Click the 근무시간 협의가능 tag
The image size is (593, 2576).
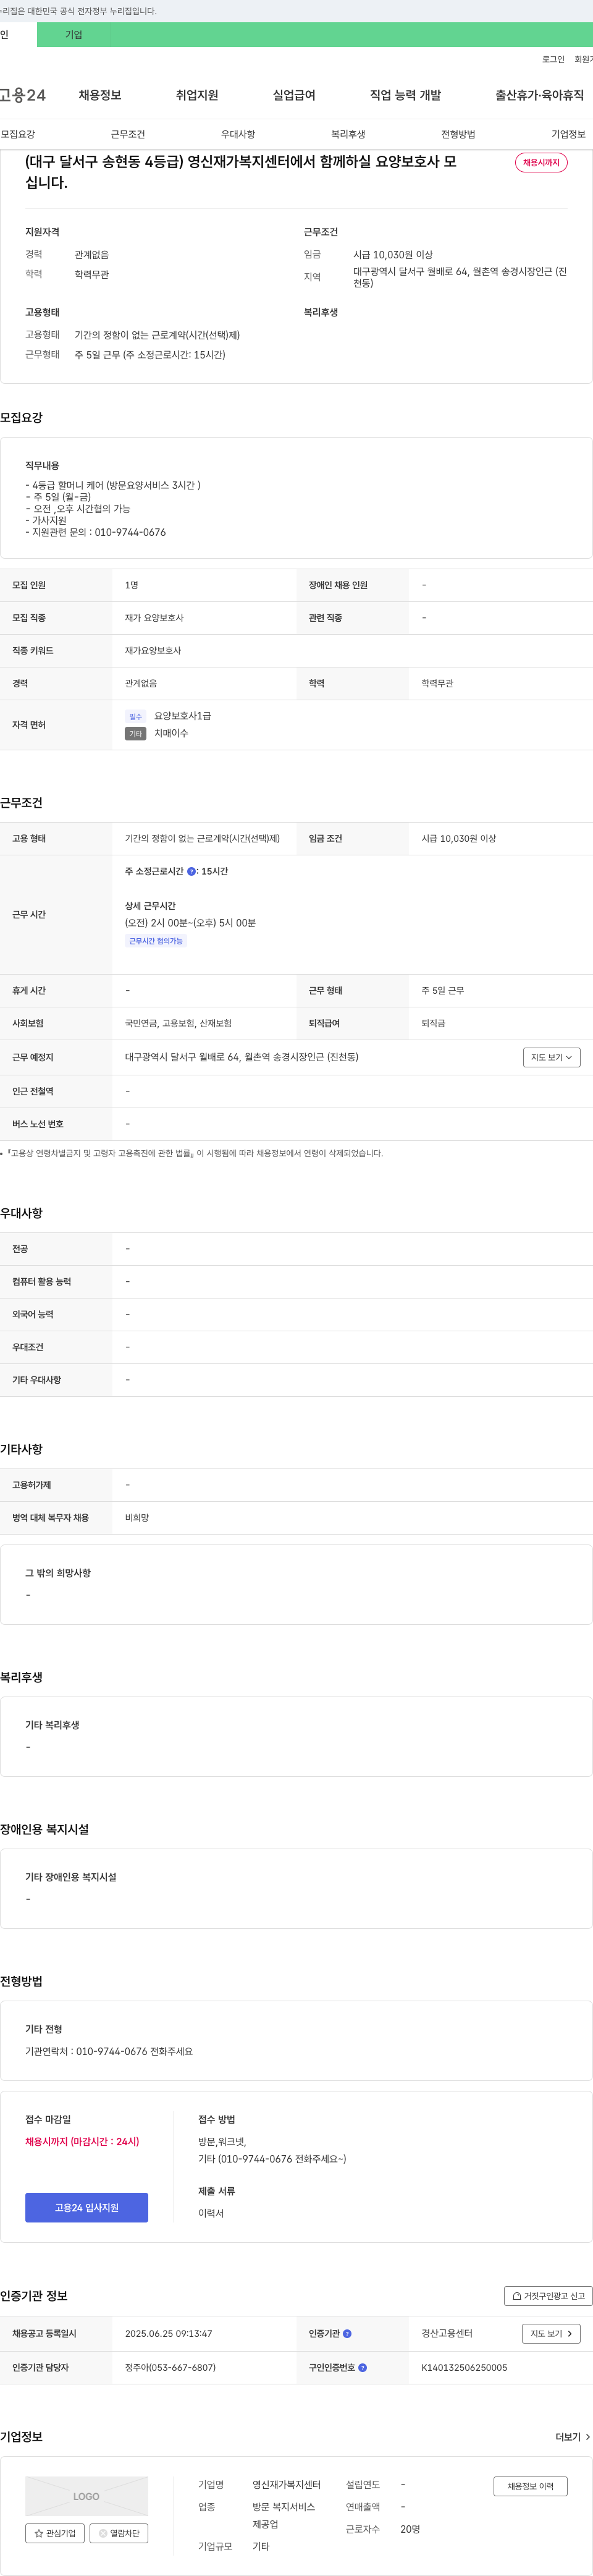click(156, 941)
